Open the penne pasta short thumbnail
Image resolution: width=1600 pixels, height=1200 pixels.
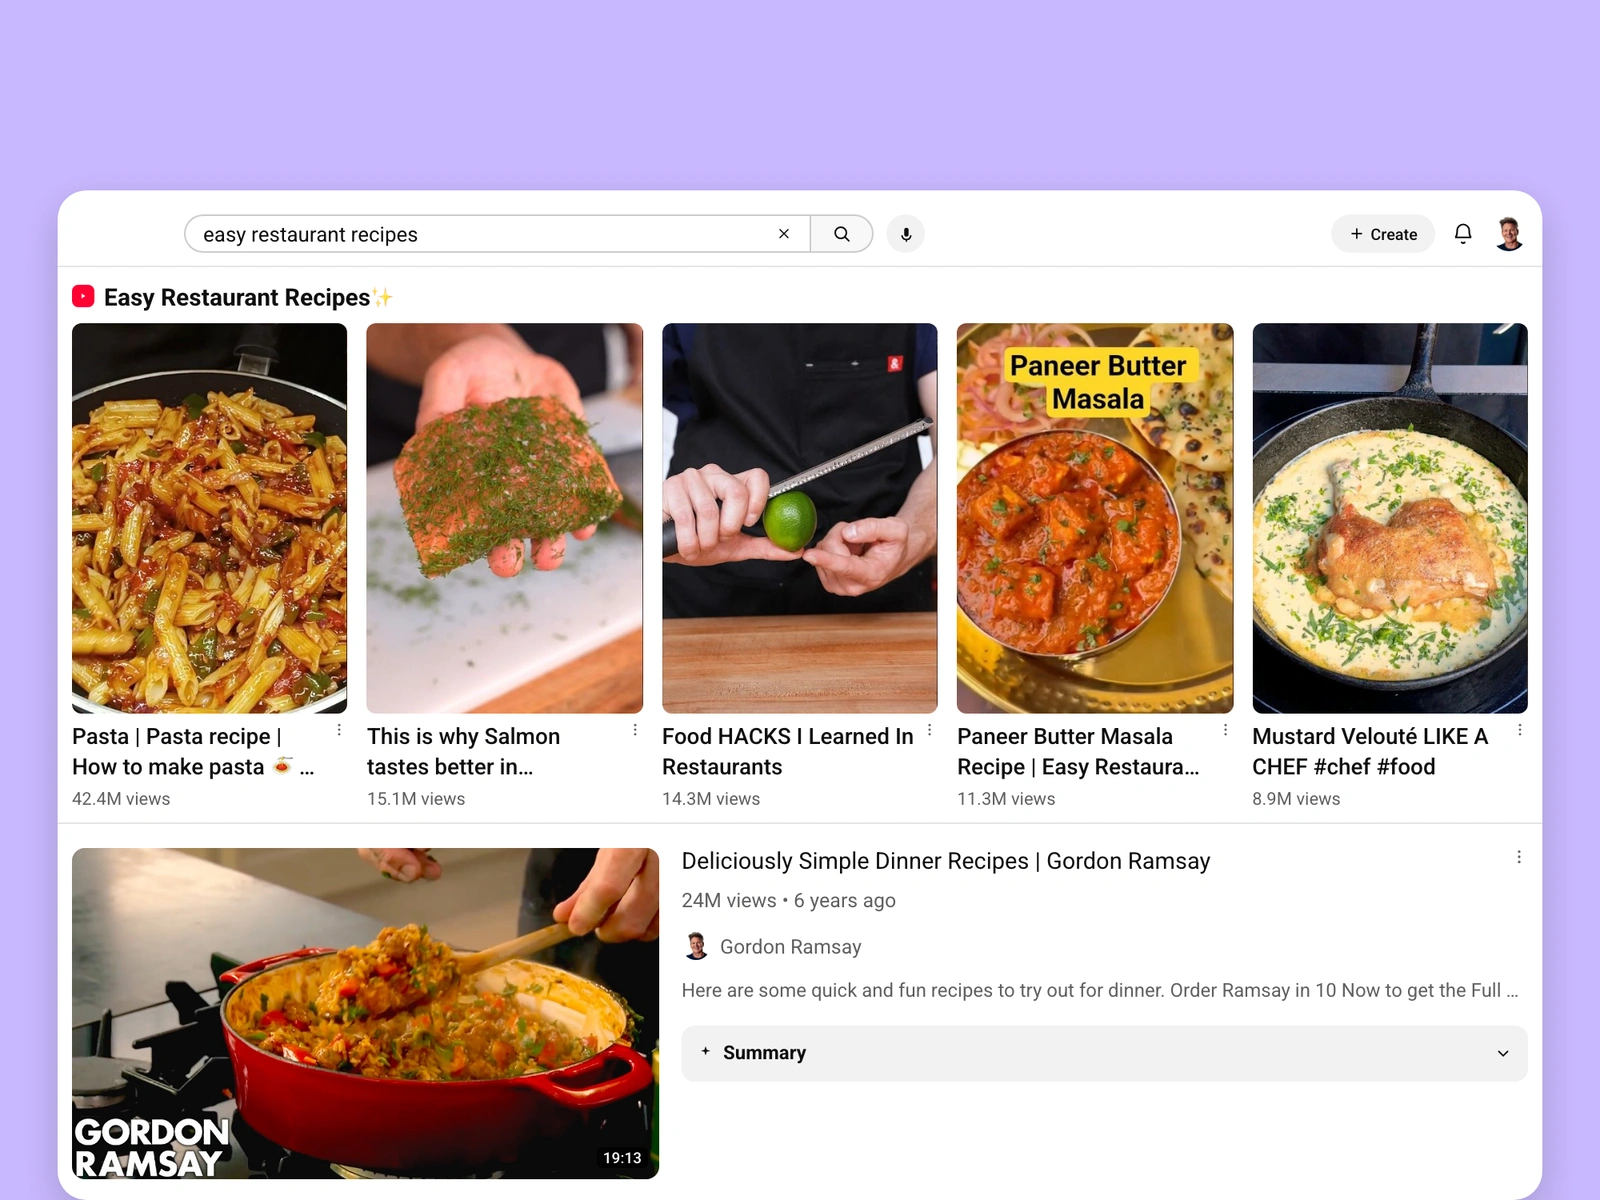click(210, 518)
